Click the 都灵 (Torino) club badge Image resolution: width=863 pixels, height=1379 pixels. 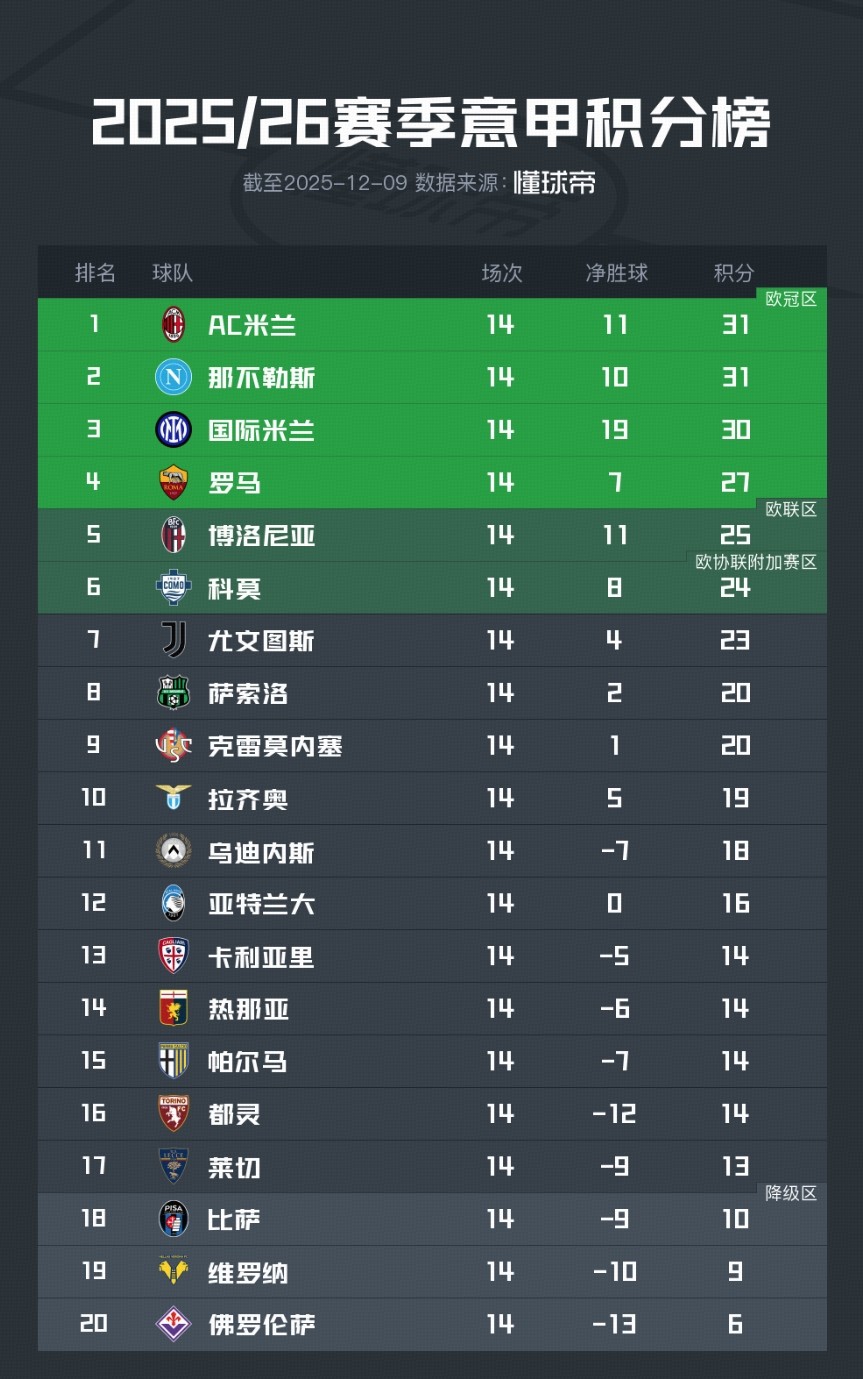pyautogui.click(x=173, y=1114)
